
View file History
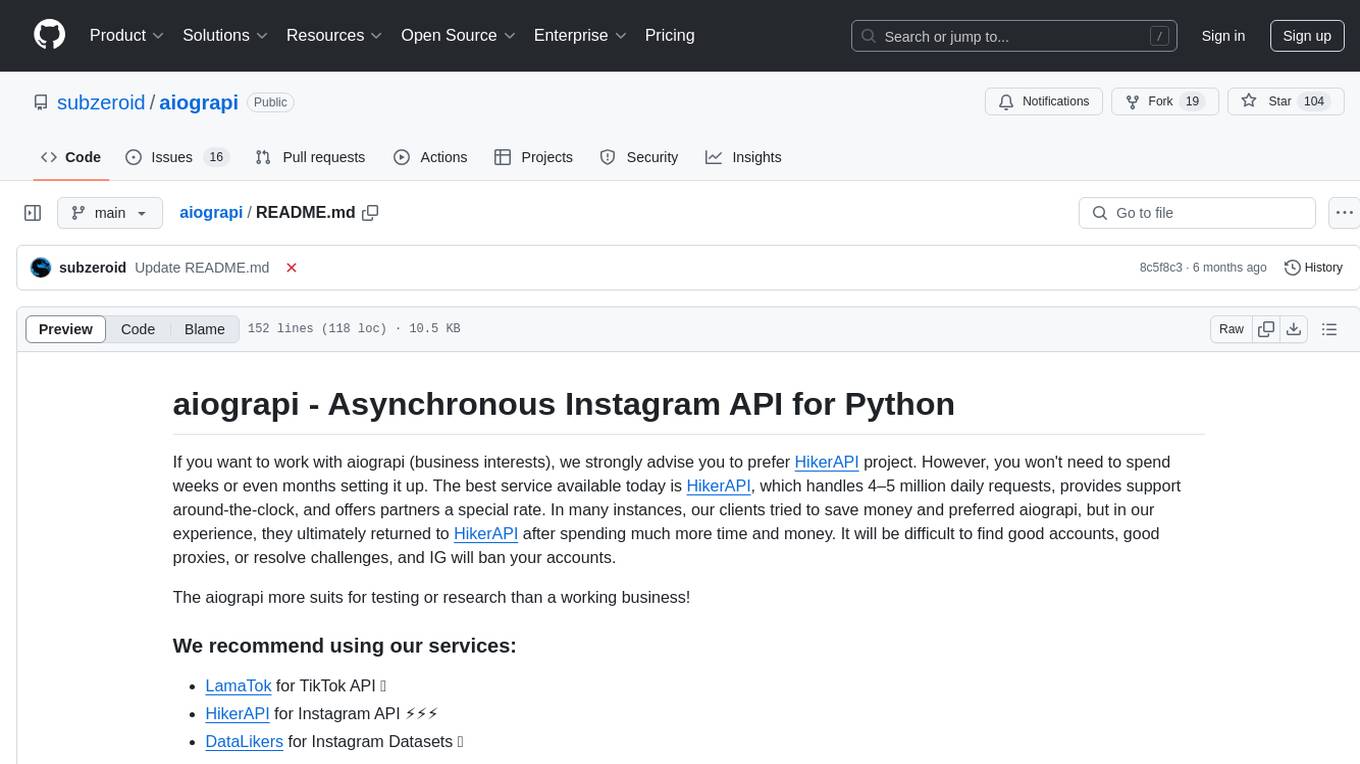[1313, 267]
